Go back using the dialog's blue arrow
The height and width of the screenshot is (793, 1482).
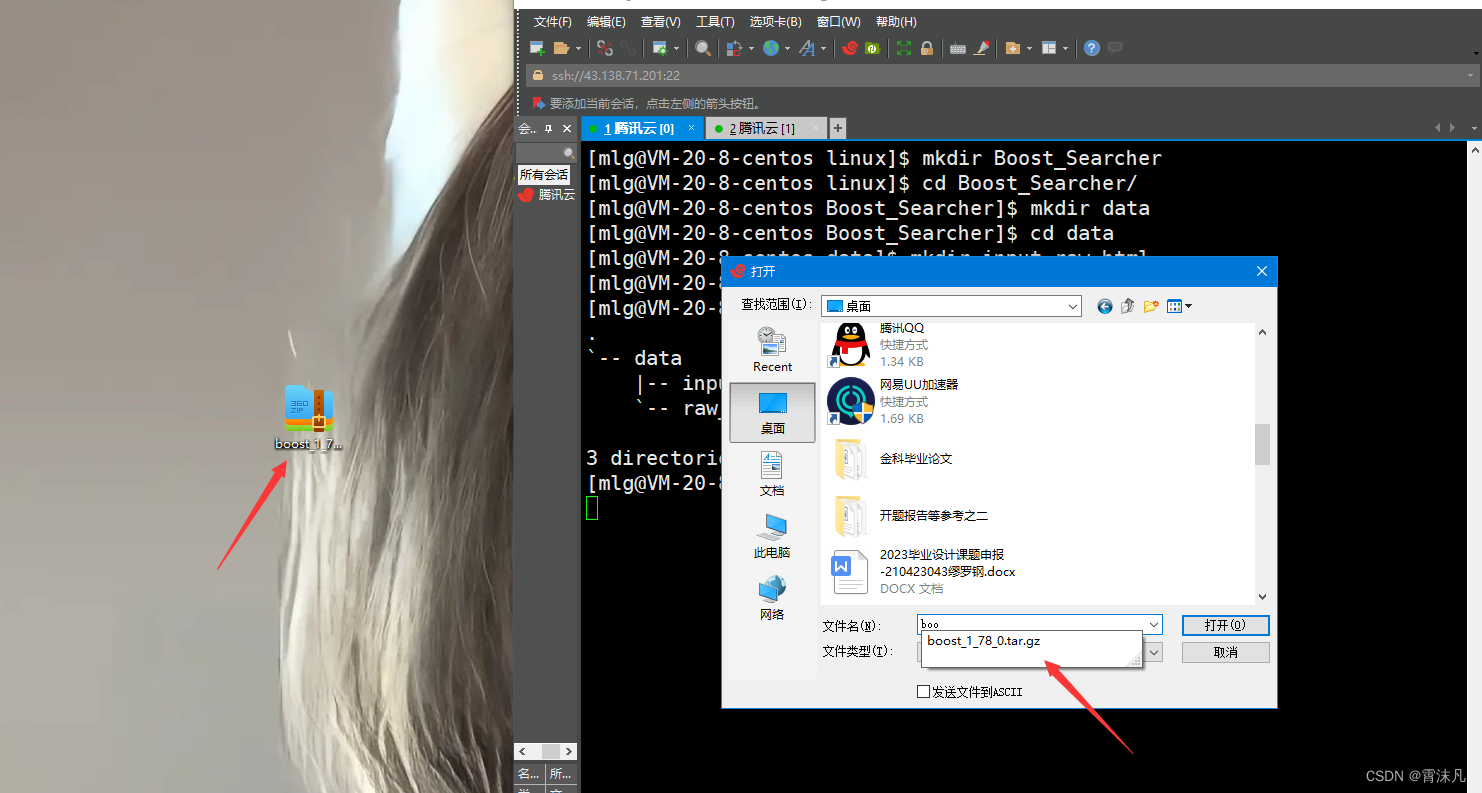coord(1105,306)
